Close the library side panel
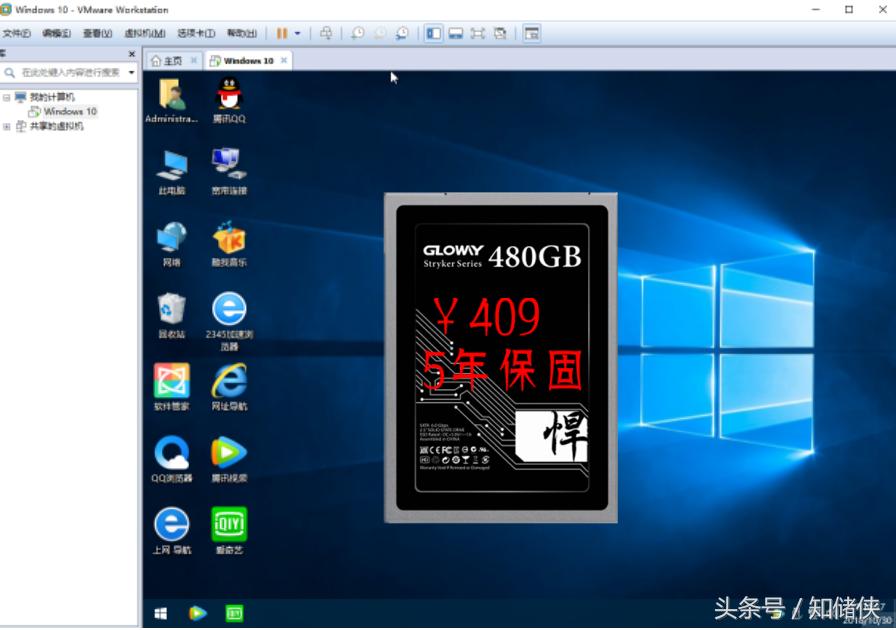This screenshot has height=630, width=896. [132, 54]
